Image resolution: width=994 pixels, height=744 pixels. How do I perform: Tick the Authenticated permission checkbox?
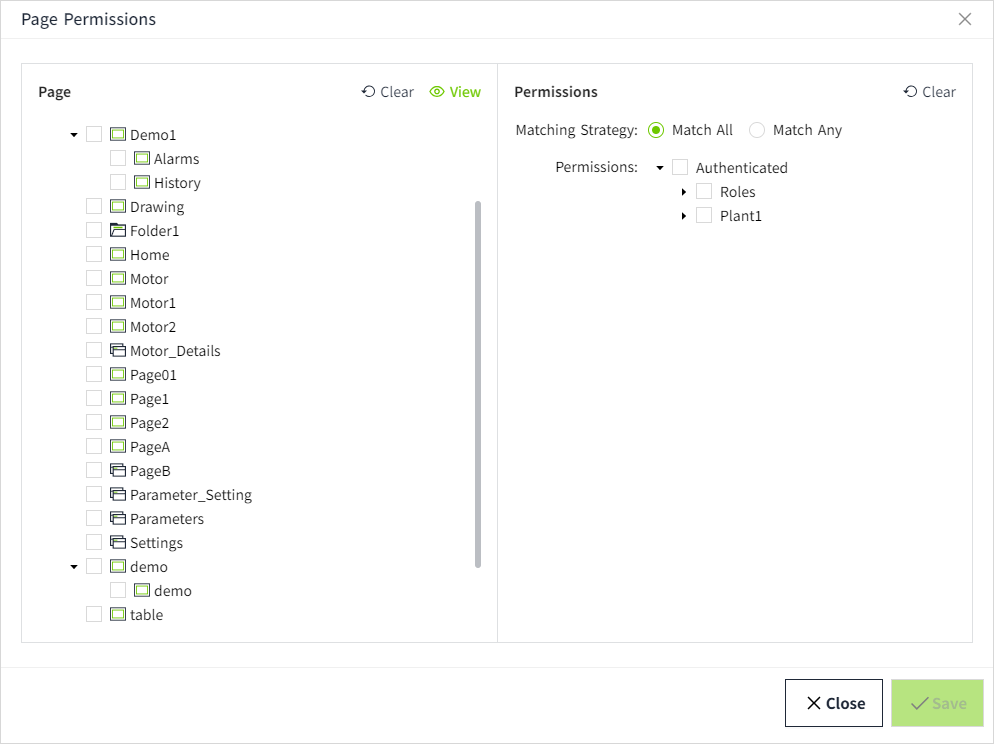pos(680,168)
